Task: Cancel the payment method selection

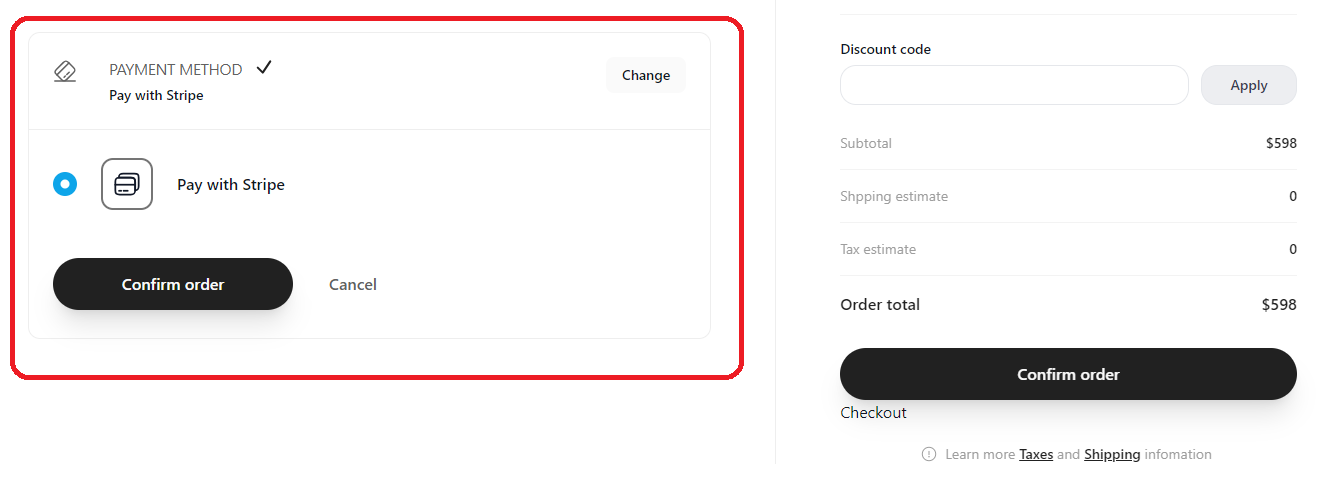Action: point(353,285)
